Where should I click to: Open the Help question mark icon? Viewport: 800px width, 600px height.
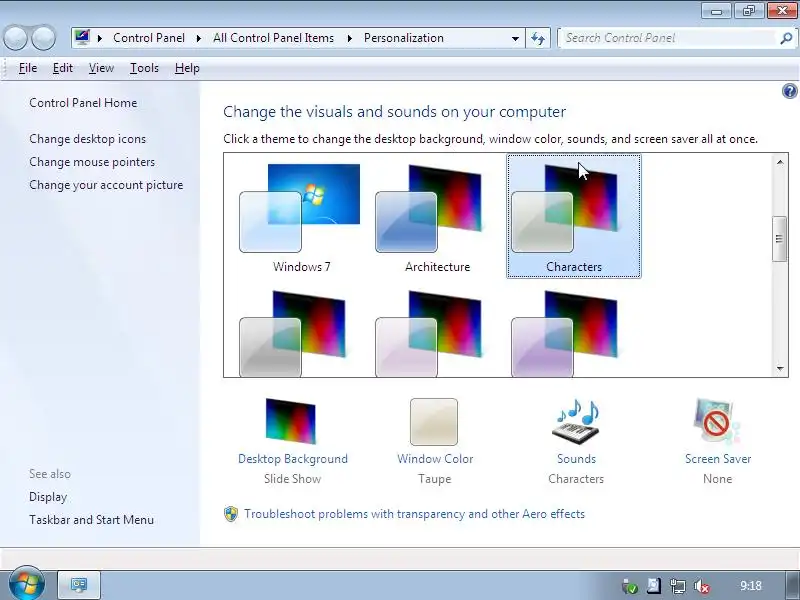click(x=789, y=91)
